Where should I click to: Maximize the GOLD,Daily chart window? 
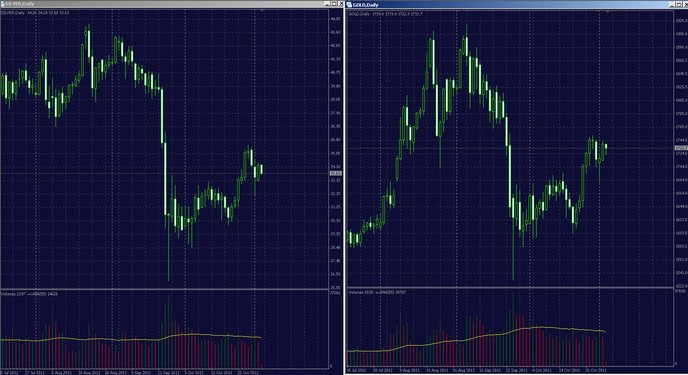coord(679,4)
